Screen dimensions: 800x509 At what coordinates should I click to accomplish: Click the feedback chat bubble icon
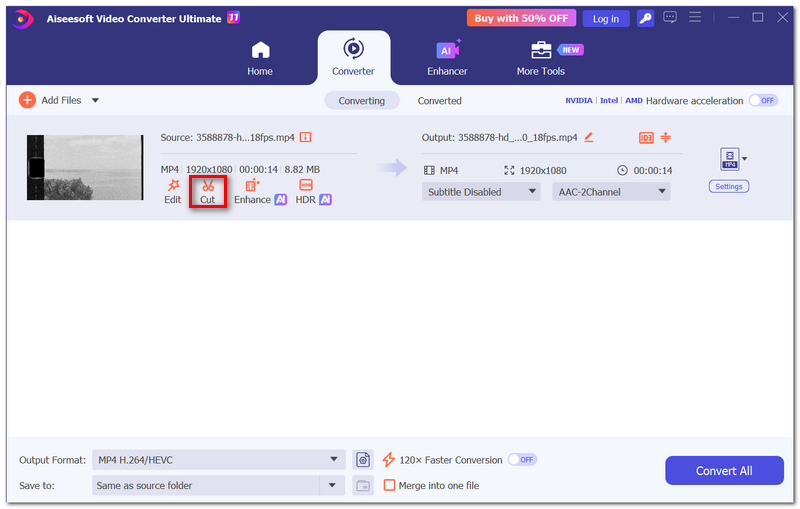point(670,17)
